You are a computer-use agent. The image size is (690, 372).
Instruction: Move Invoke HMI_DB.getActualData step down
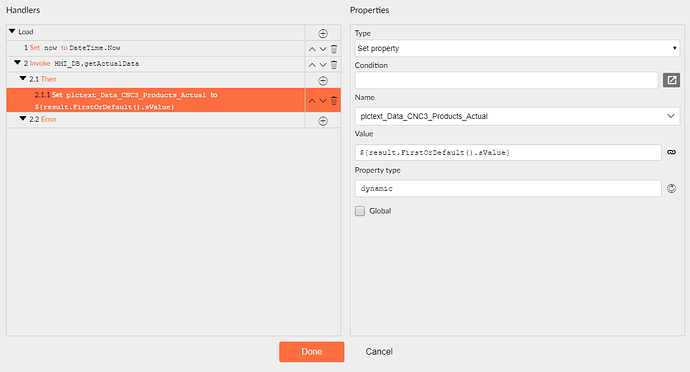click(323, 65)
